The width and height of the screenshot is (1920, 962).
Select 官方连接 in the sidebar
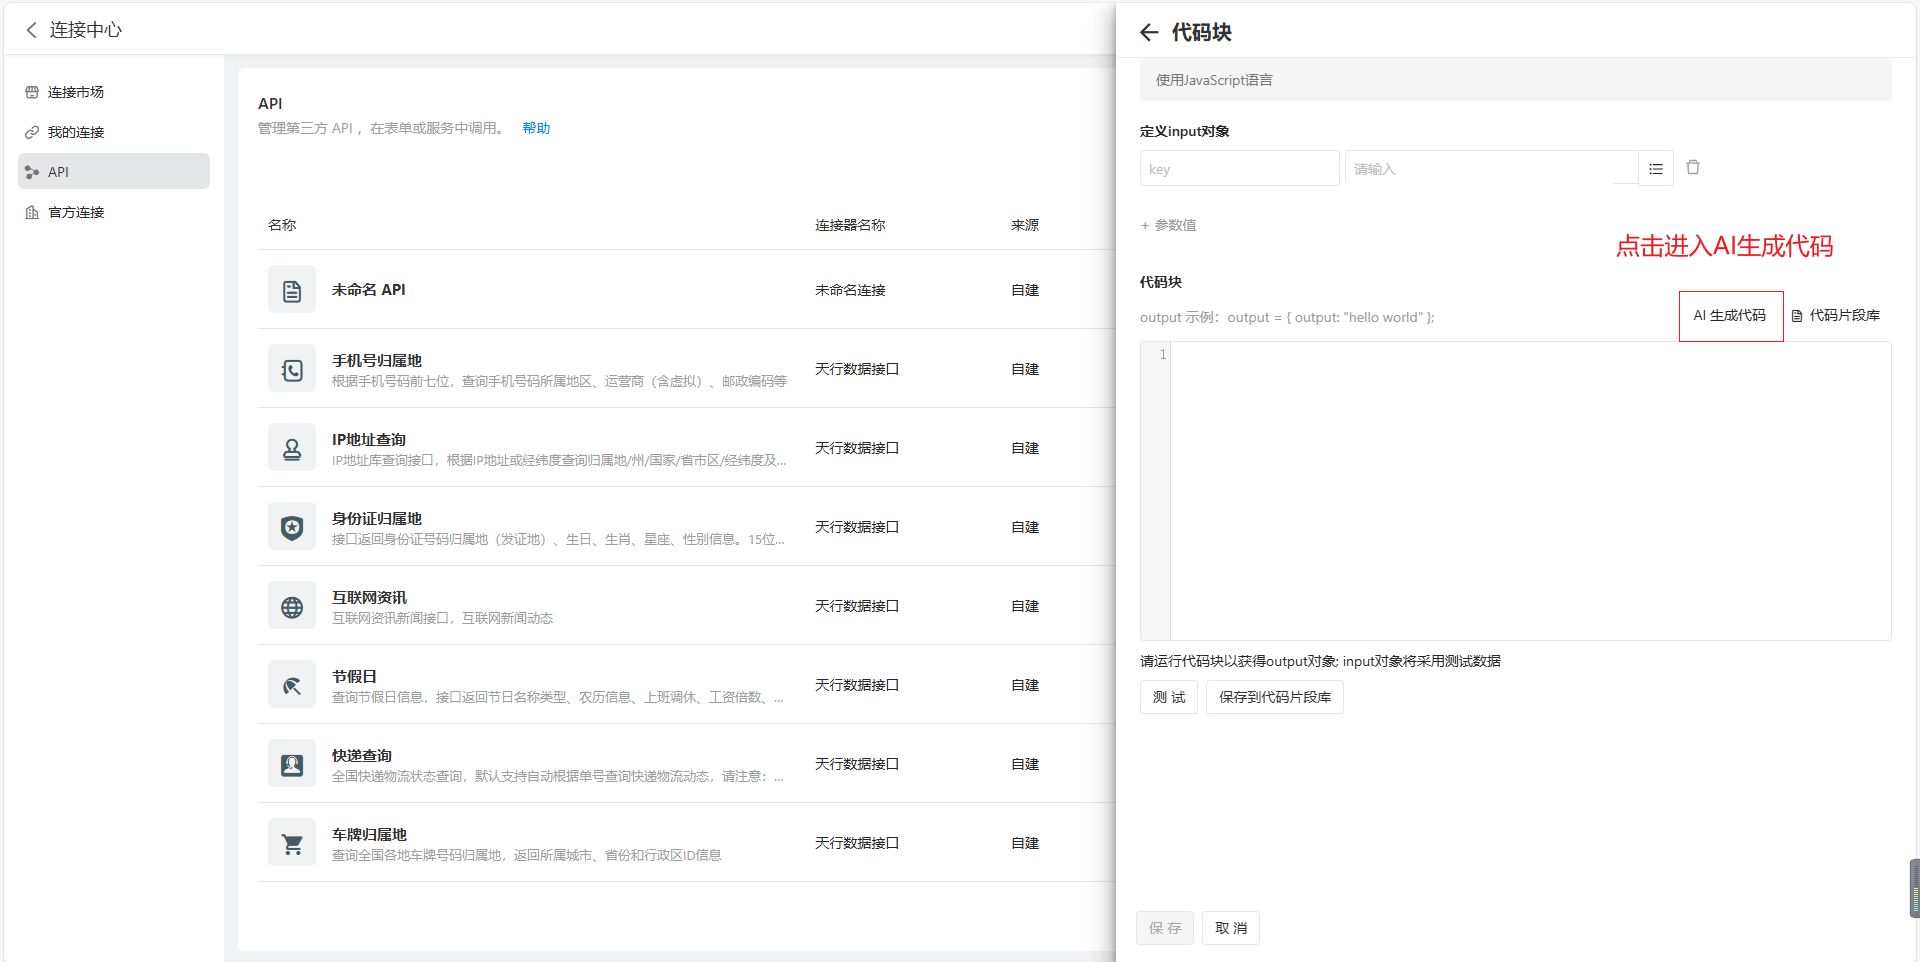tap(76, 212)
